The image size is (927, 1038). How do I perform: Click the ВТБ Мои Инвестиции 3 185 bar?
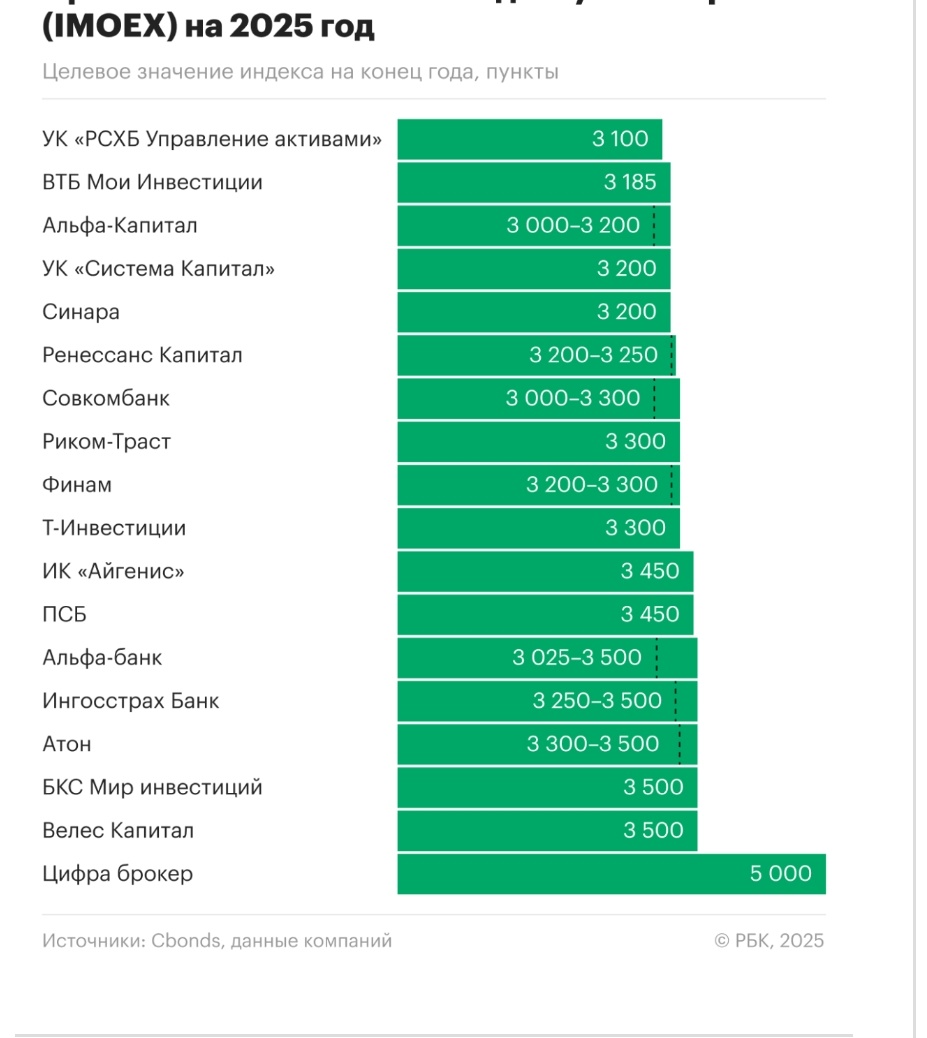(533, 183)
